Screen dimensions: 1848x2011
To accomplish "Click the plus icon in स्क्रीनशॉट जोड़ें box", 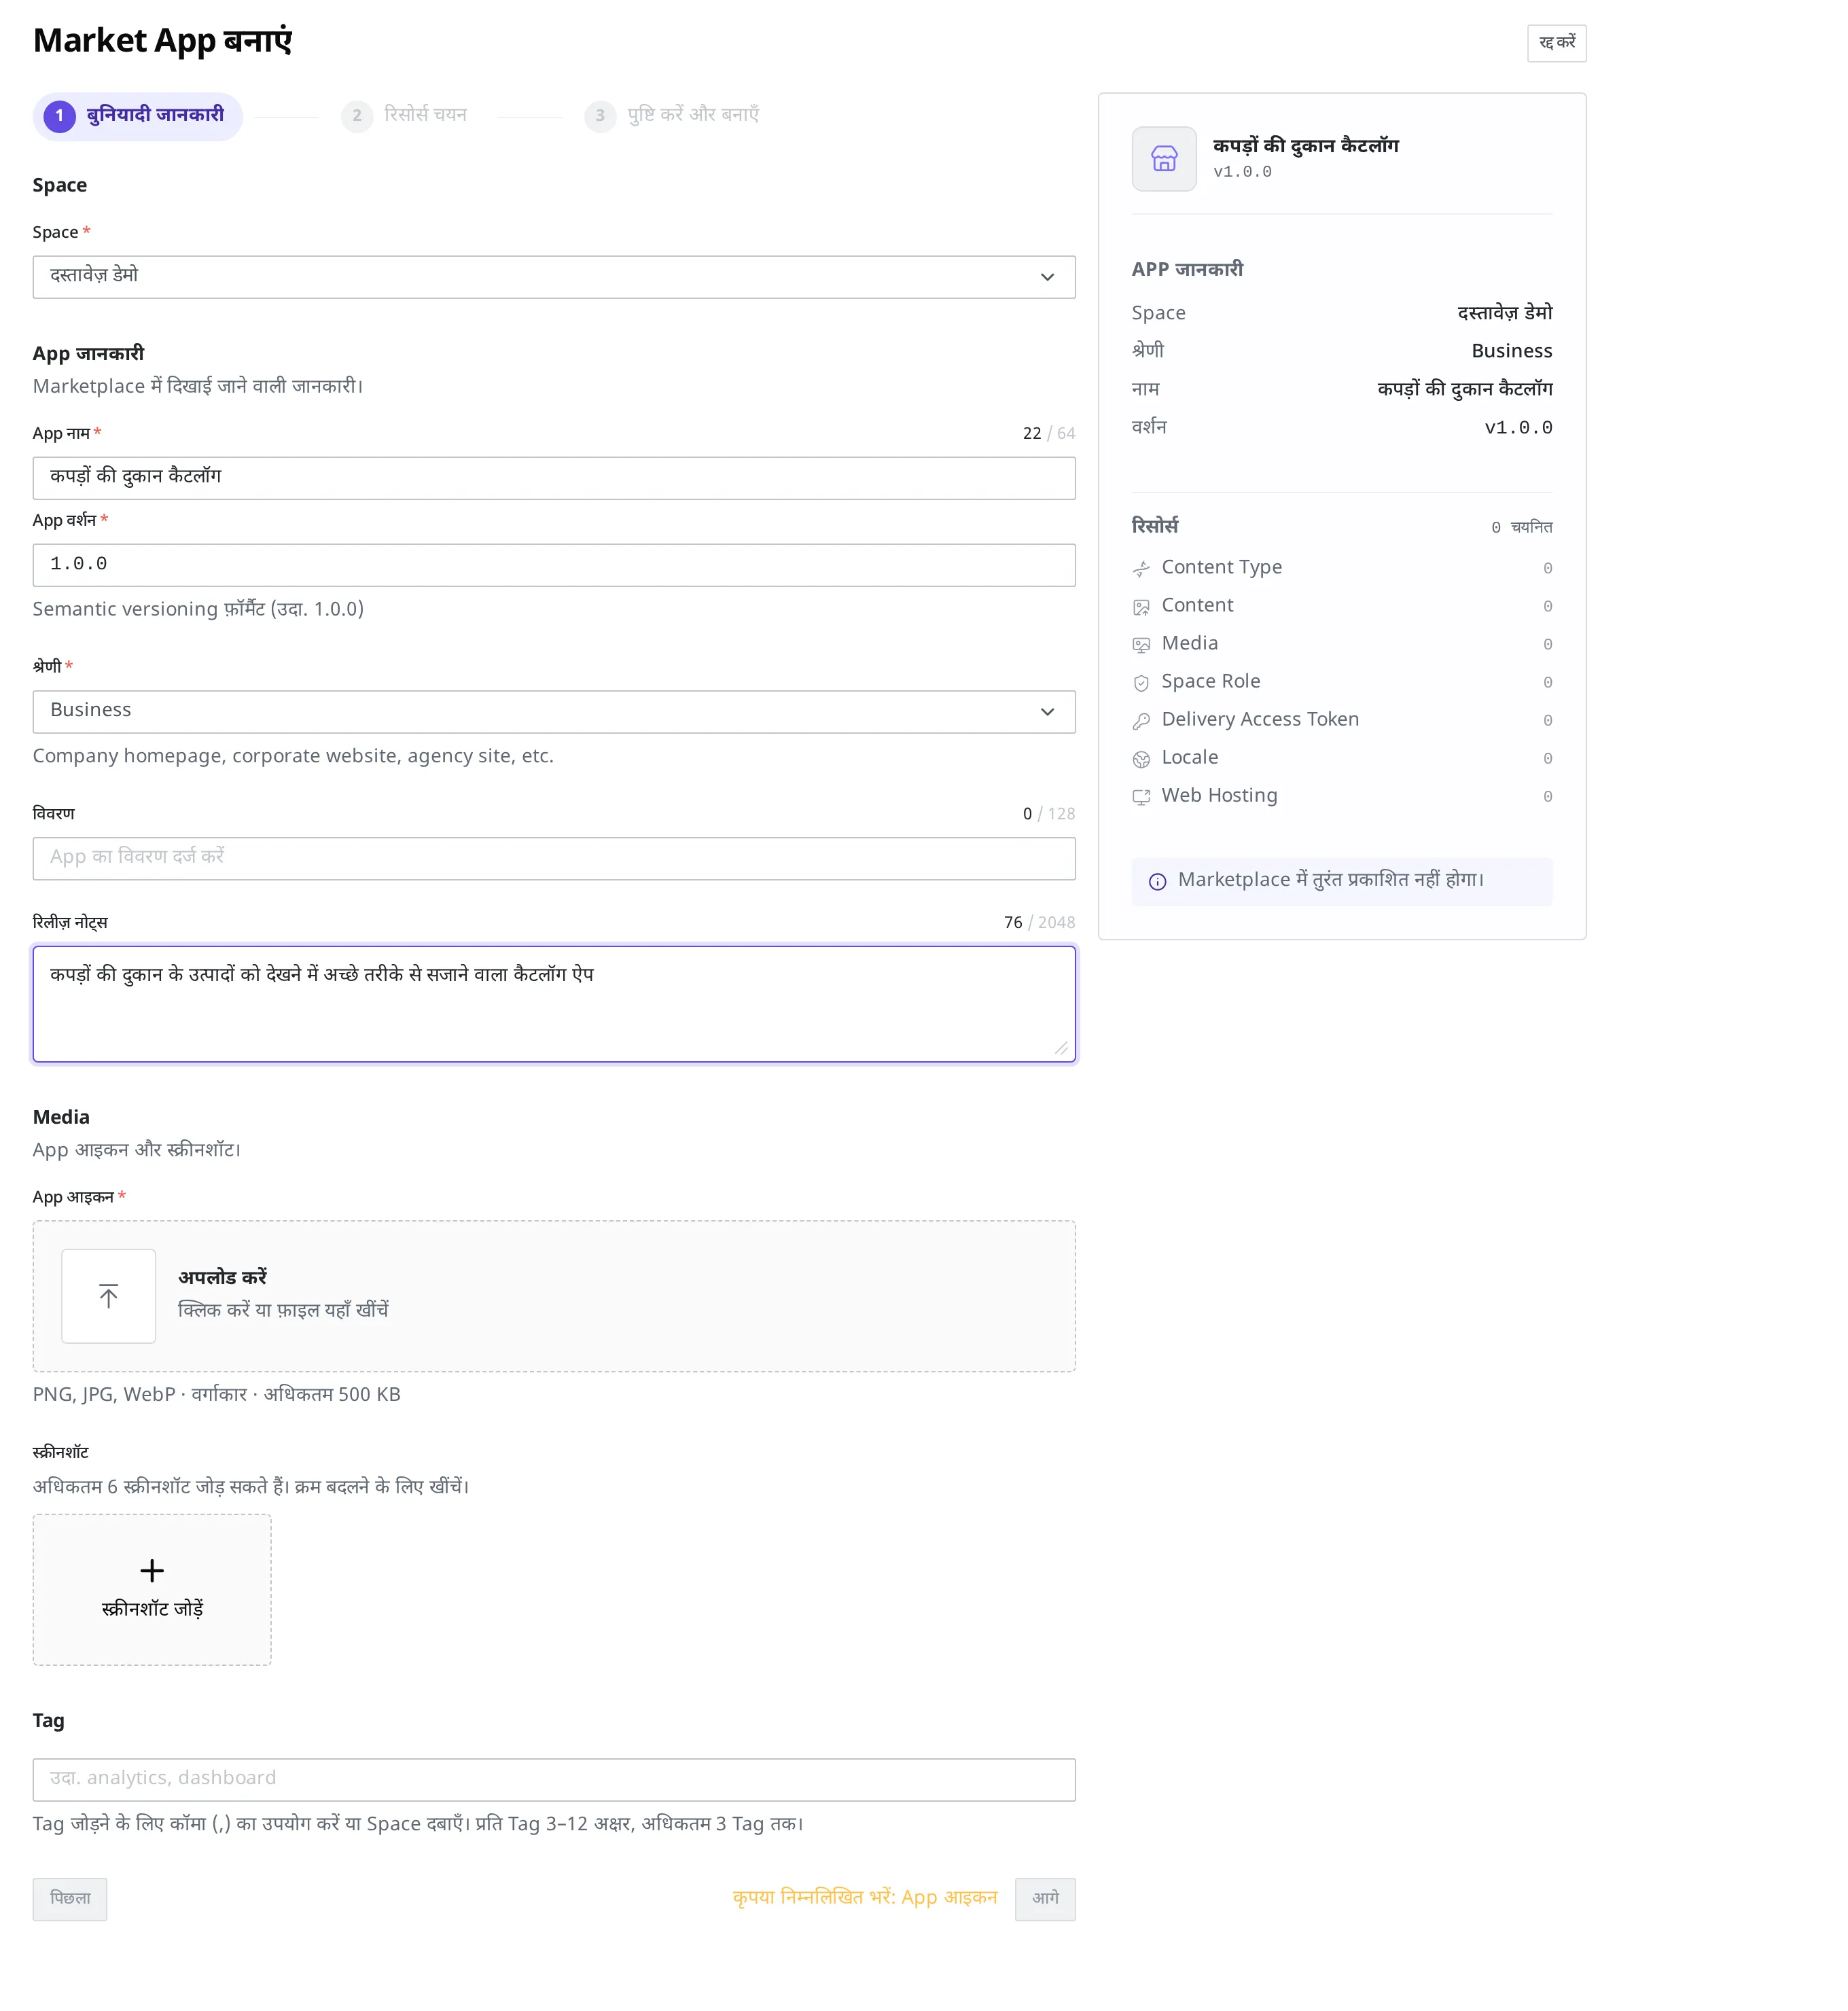I will coord(152,1570).
